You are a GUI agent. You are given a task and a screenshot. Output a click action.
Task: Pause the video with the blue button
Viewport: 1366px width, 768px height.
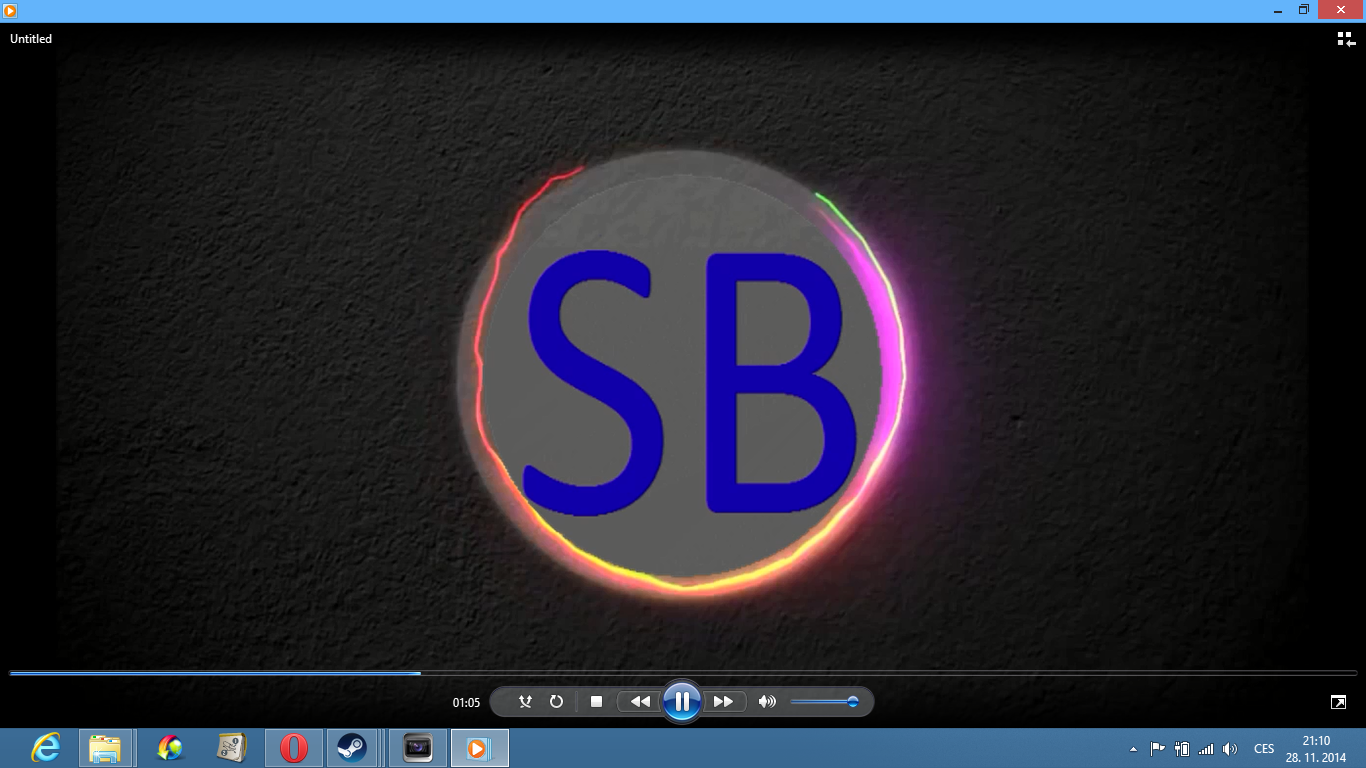click(682, 702)
